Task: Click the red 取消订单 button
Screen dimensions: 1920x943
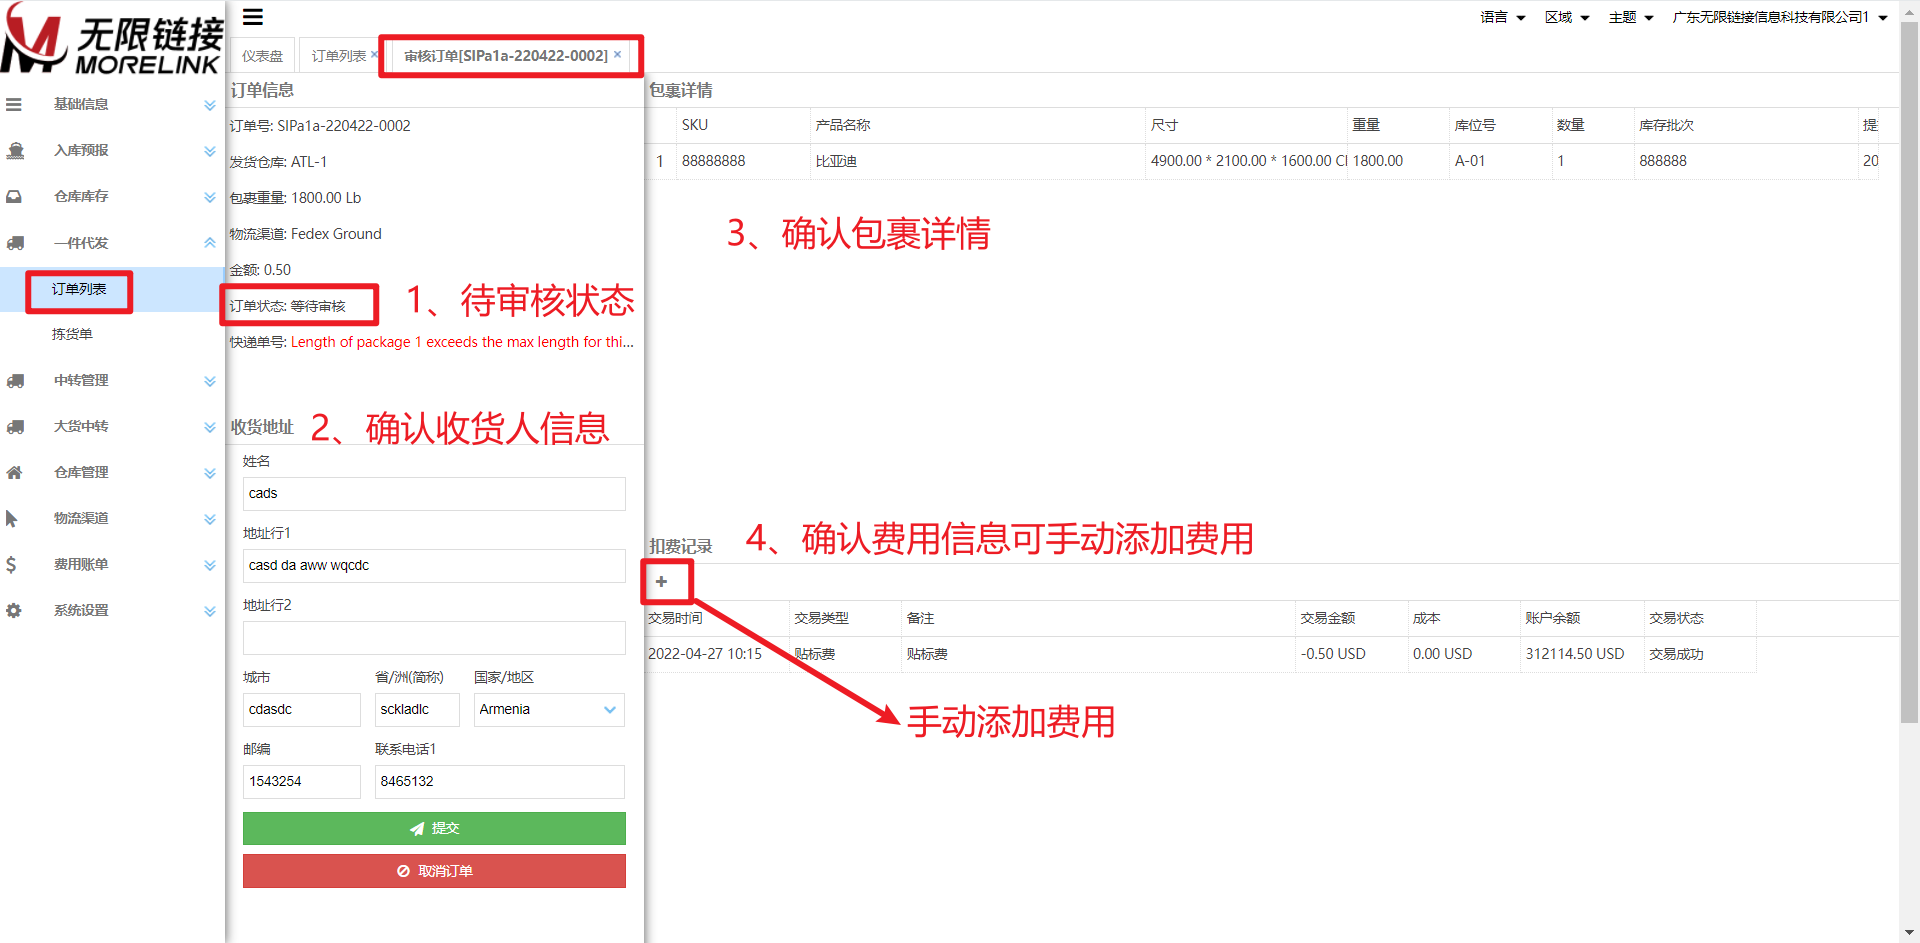Action: click(x=434, y=871)
